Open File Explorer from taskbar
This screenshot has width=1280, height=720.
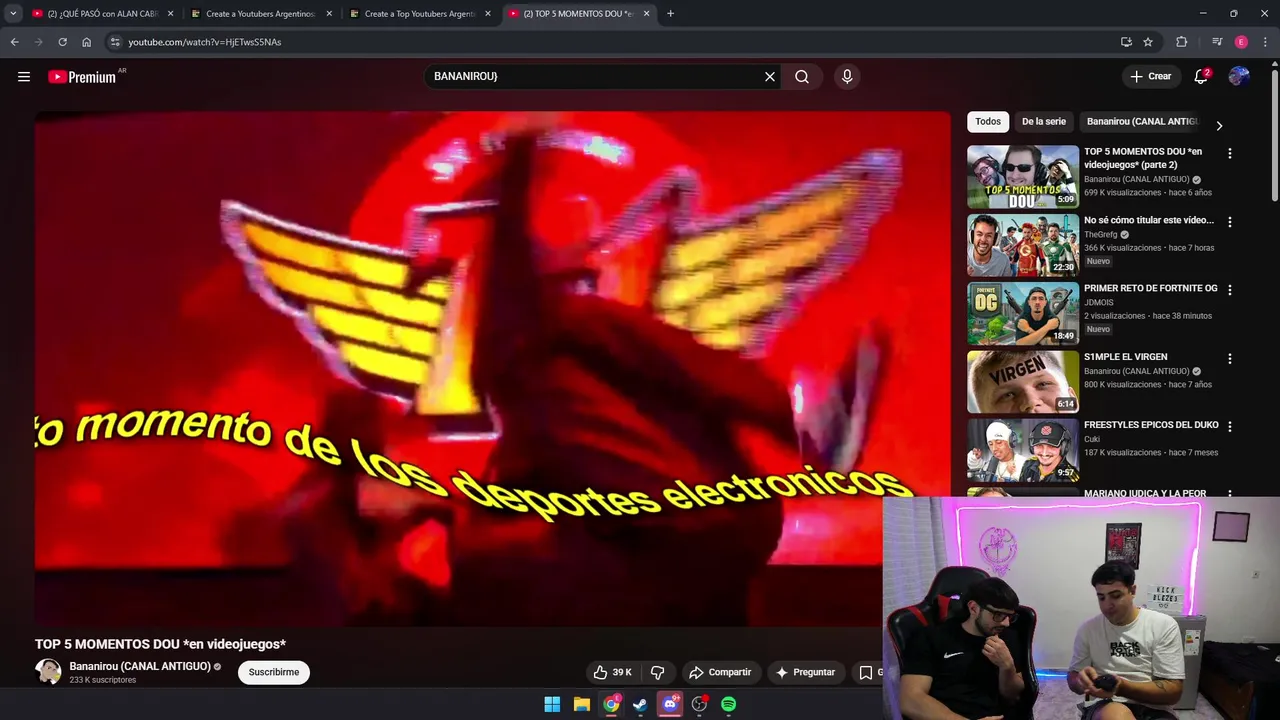(x=581, y=704)
